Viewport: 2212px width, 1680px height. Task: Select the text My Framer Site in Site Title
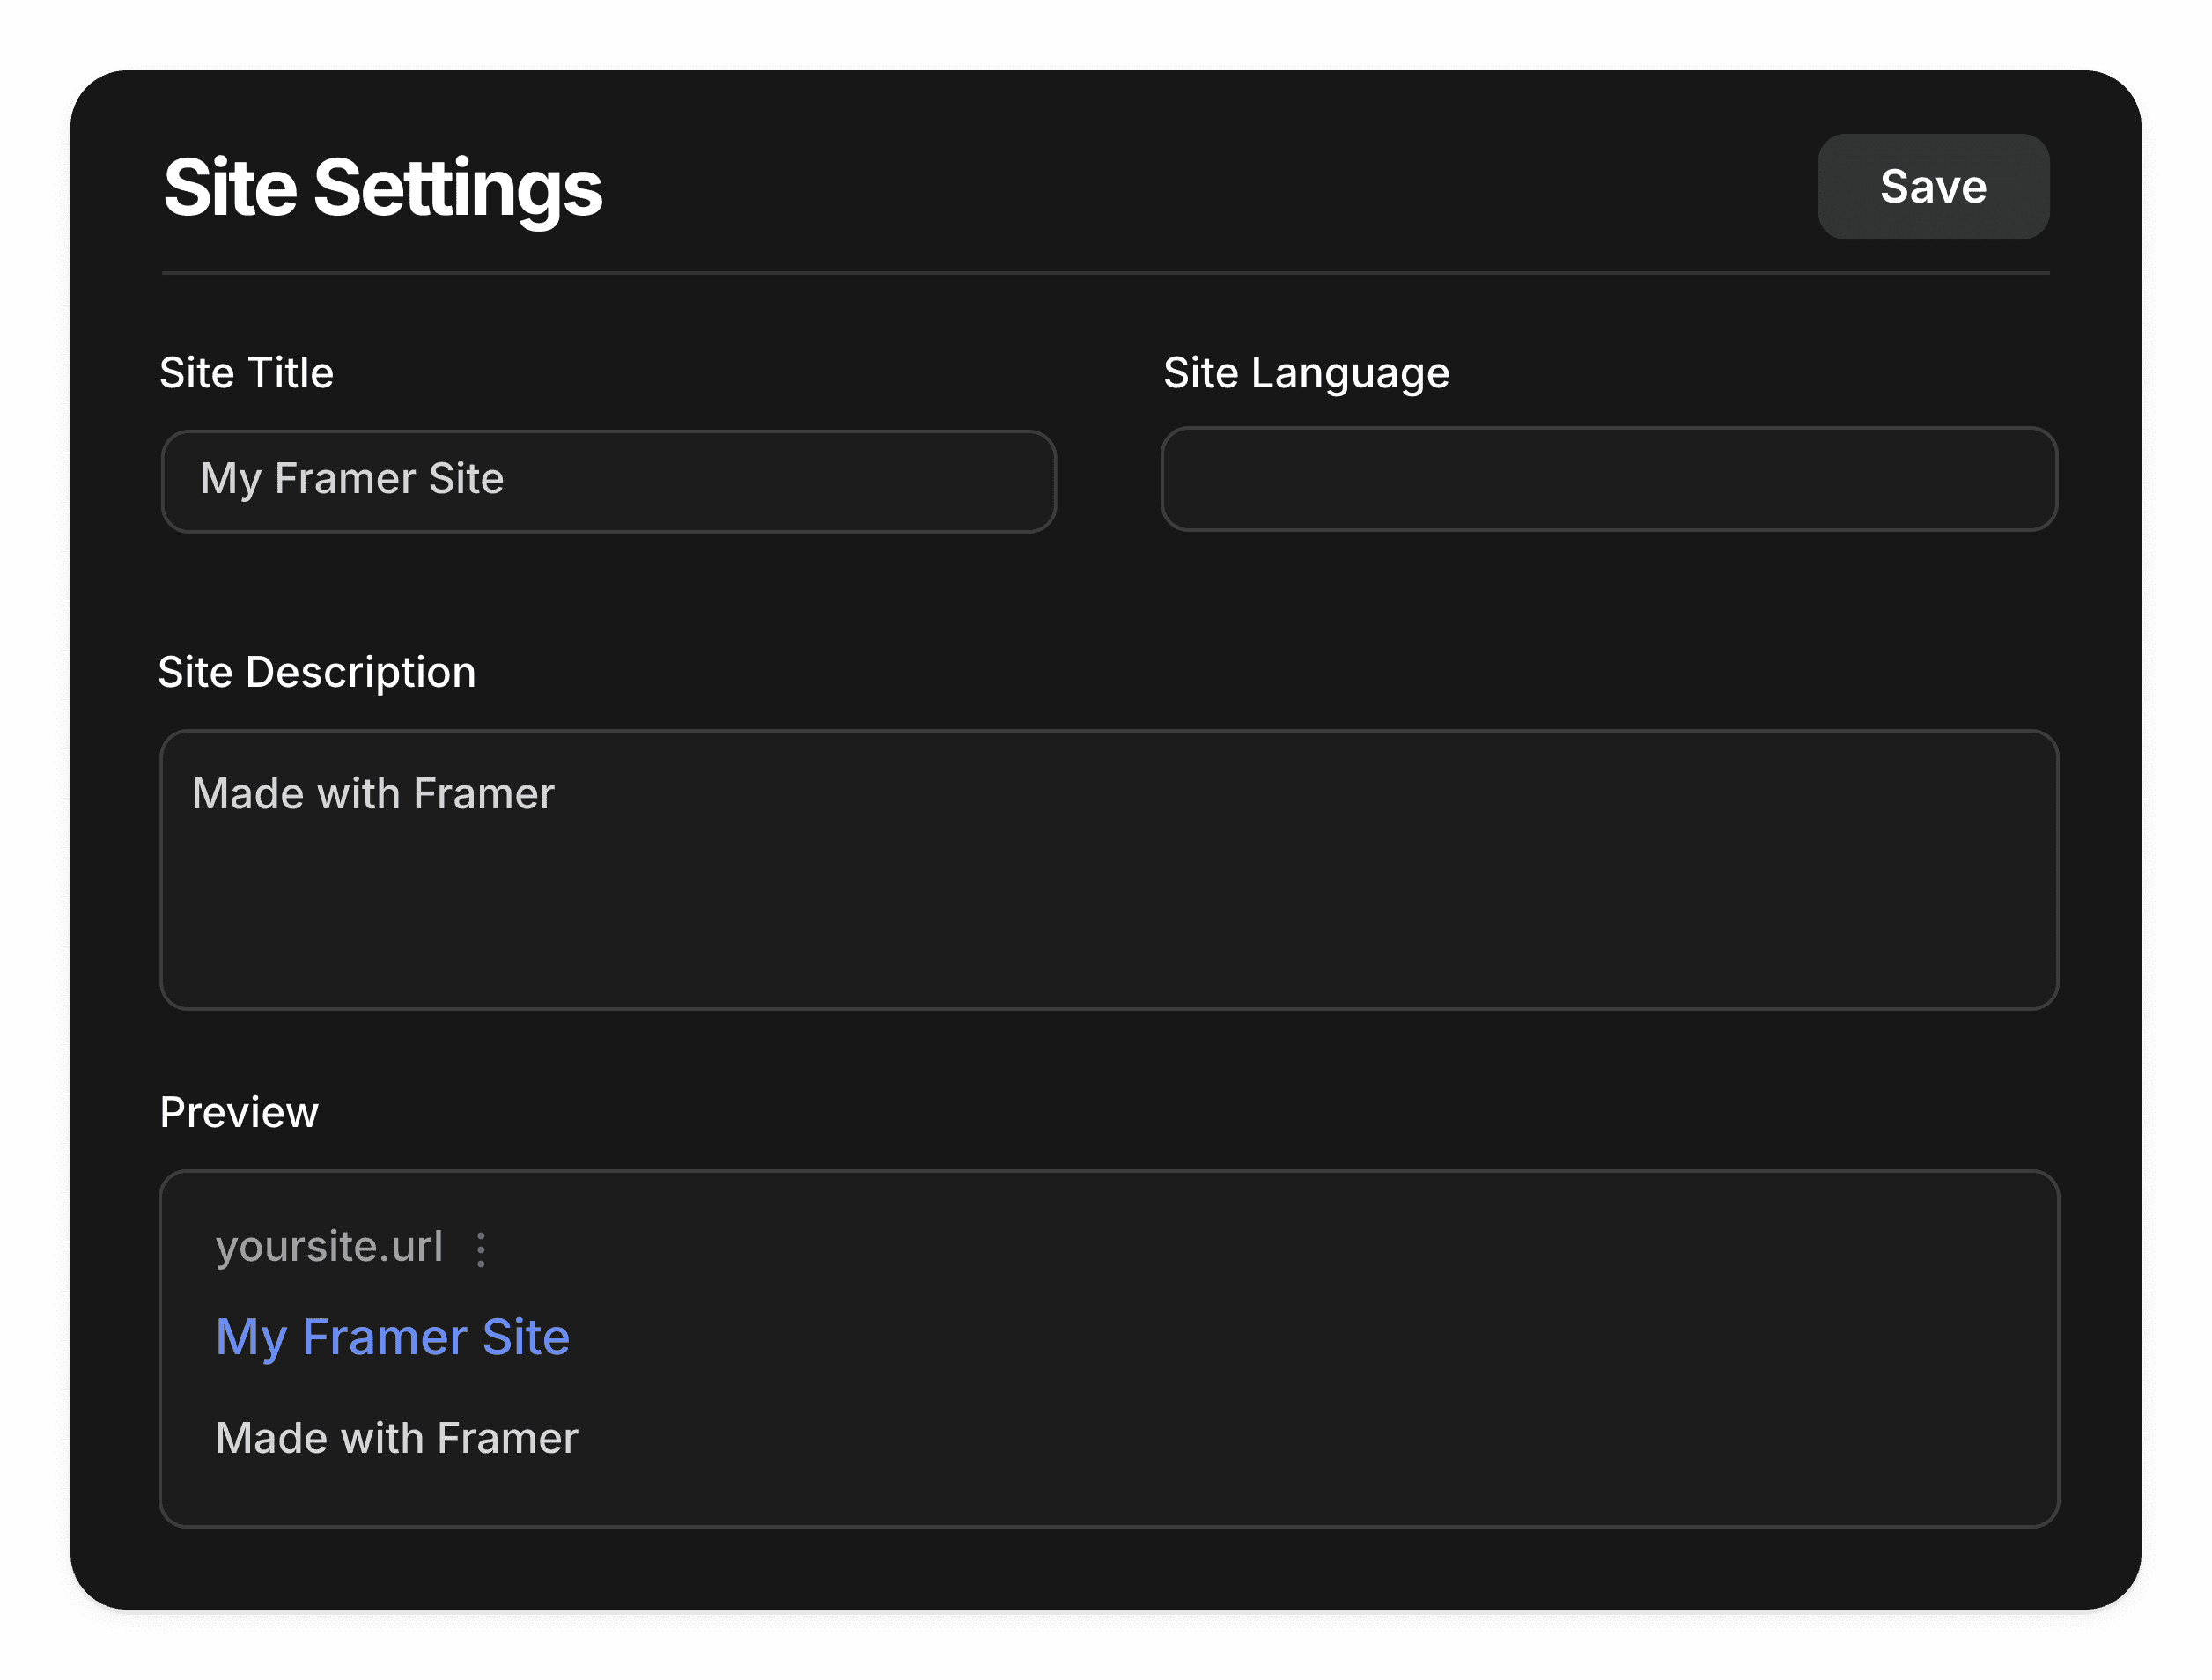click(352, 479)
